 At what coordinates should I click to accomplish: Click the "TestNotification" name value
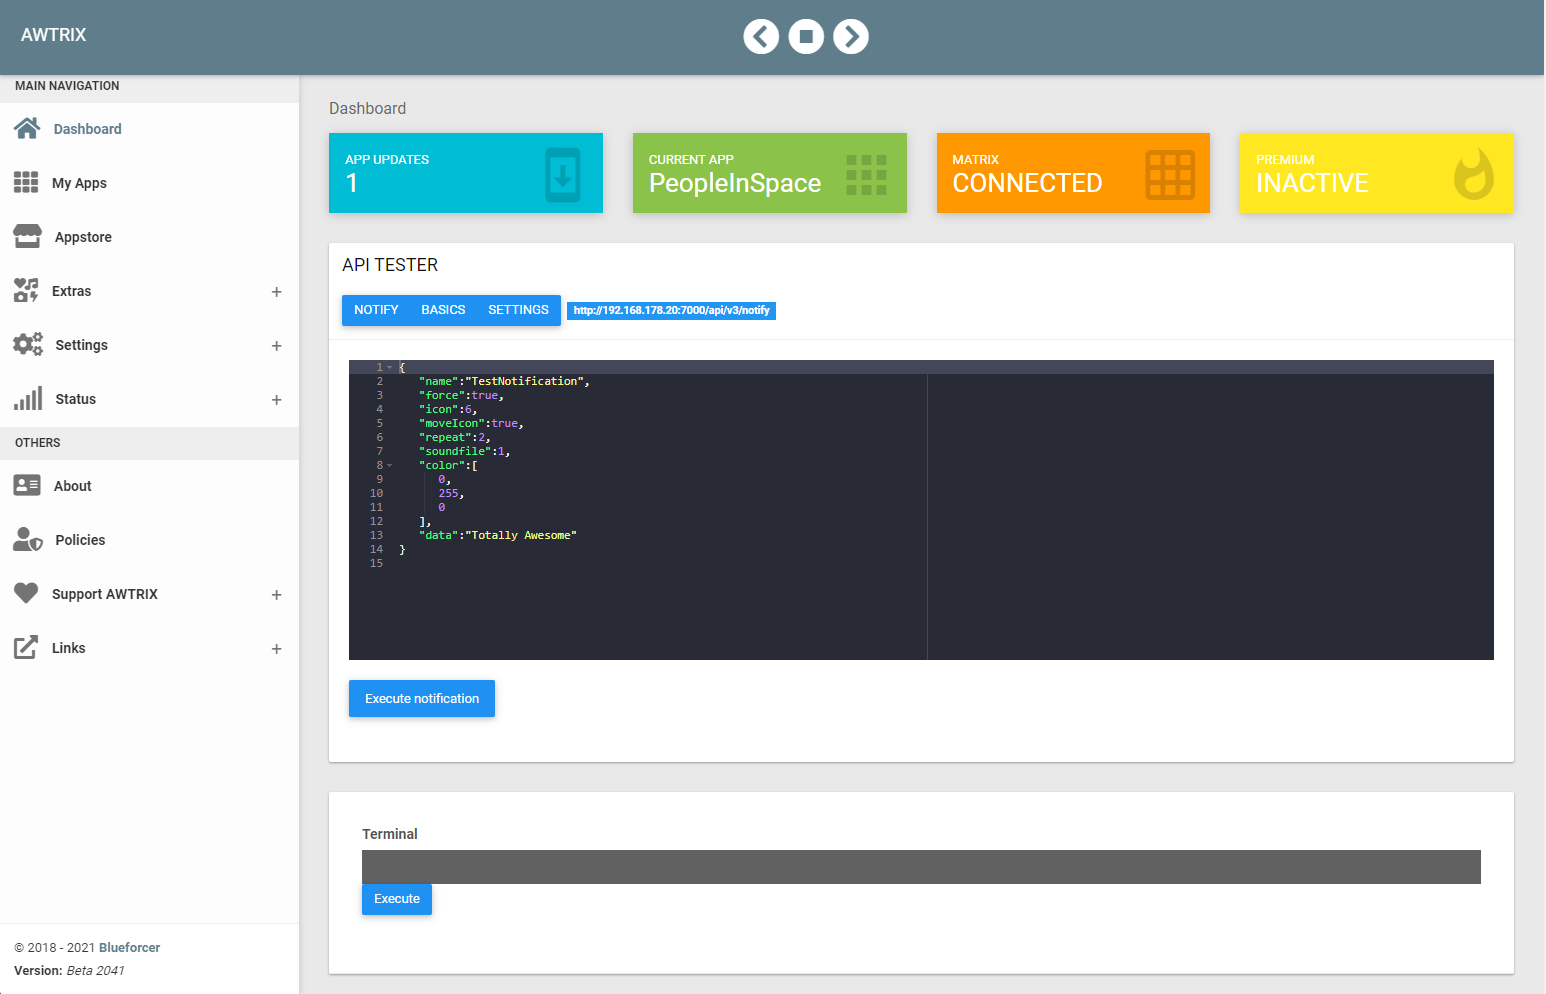[525, 382]
